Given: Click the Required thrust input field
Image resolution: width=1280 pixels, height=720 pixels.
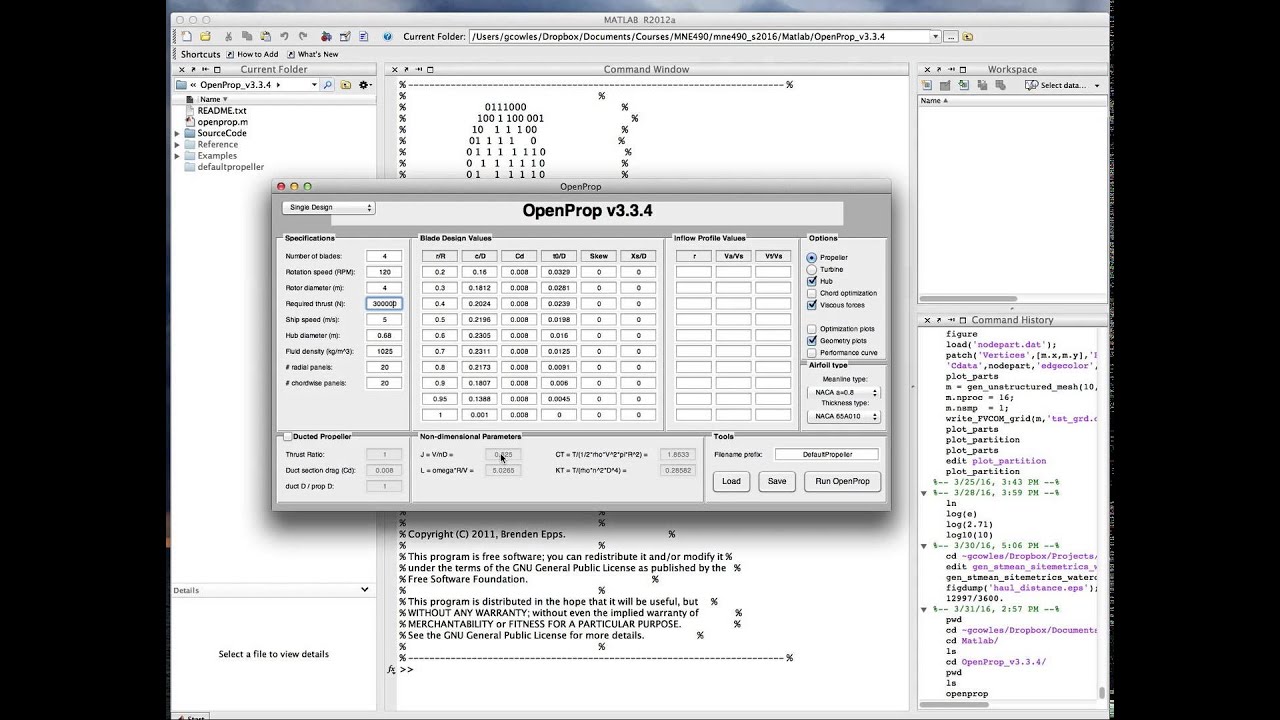Looking at the screenshot, I should 384,303.
